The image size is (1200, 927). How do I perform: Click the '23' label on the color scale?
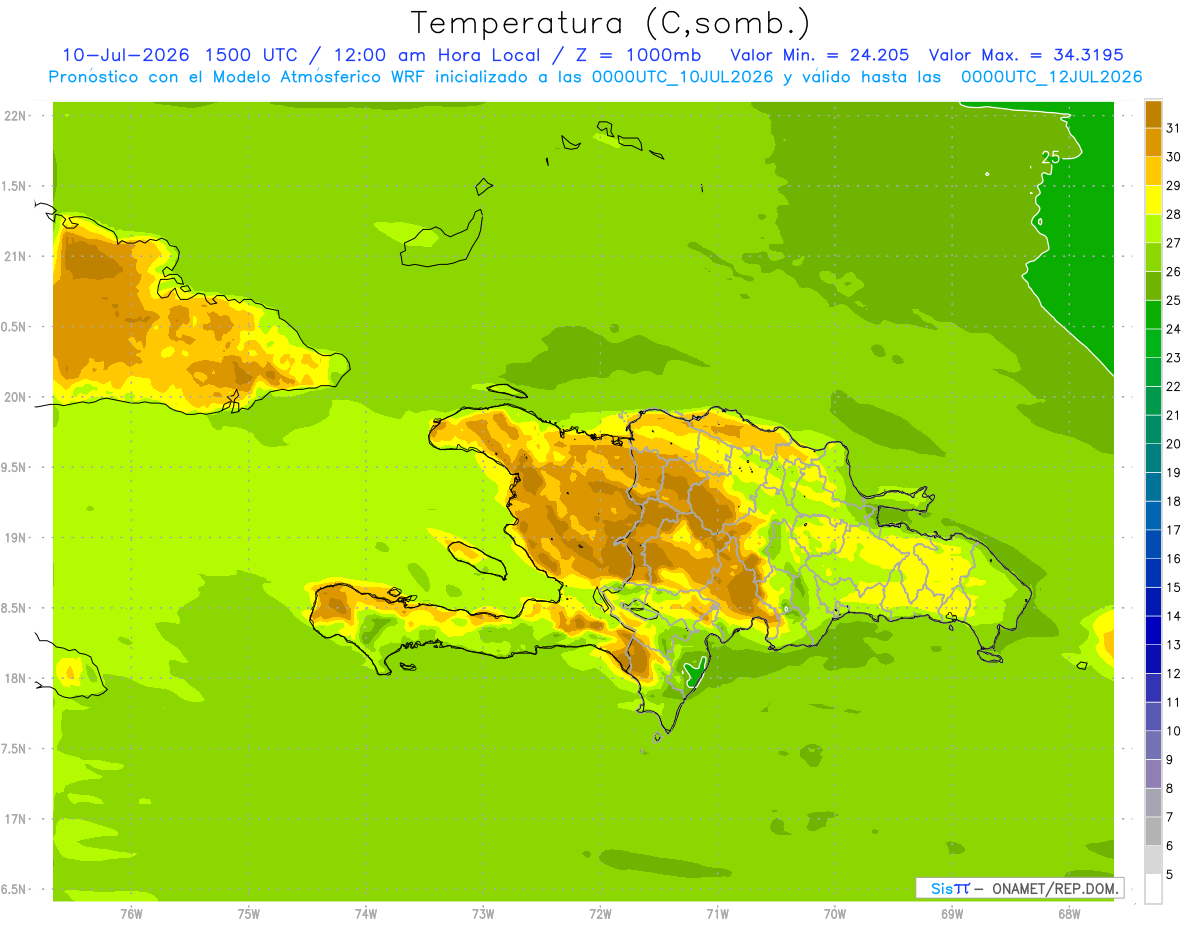pos(1174,358)
